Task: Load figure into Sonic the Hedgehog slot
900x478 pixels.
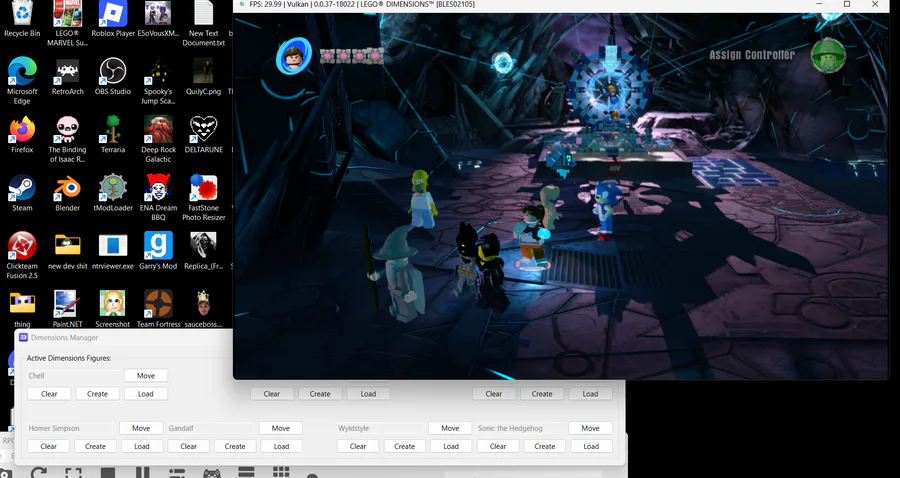Action: (x=591, y=446)
